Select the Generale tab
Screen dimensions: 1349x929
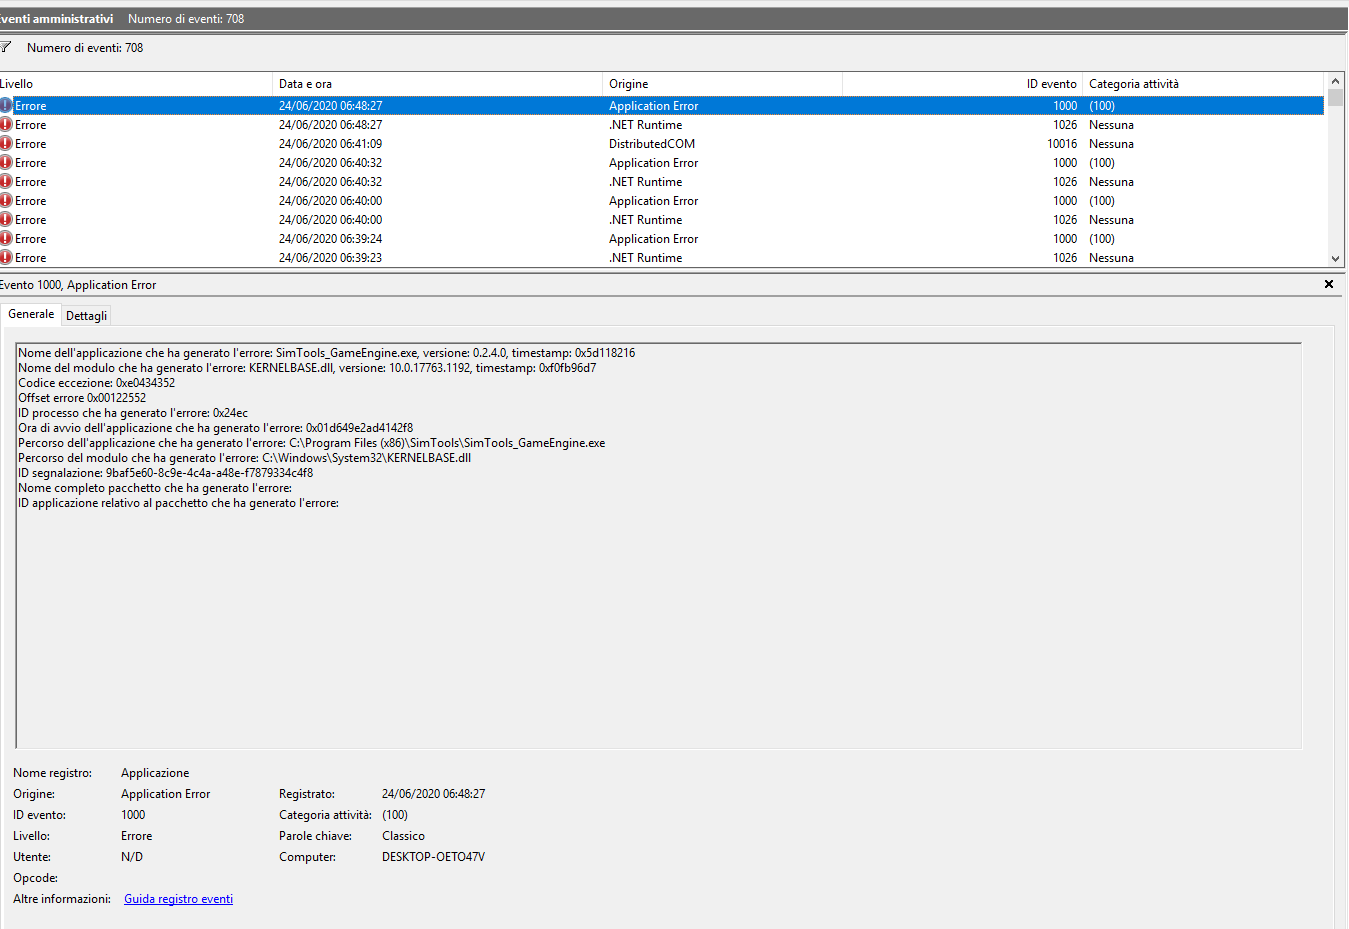(31, 314)
